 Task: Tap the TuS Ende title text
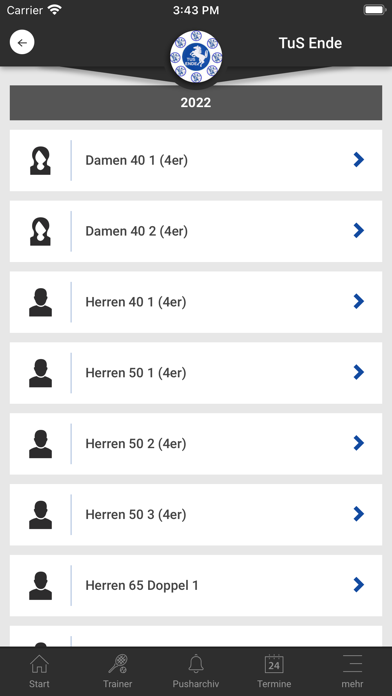310,43
